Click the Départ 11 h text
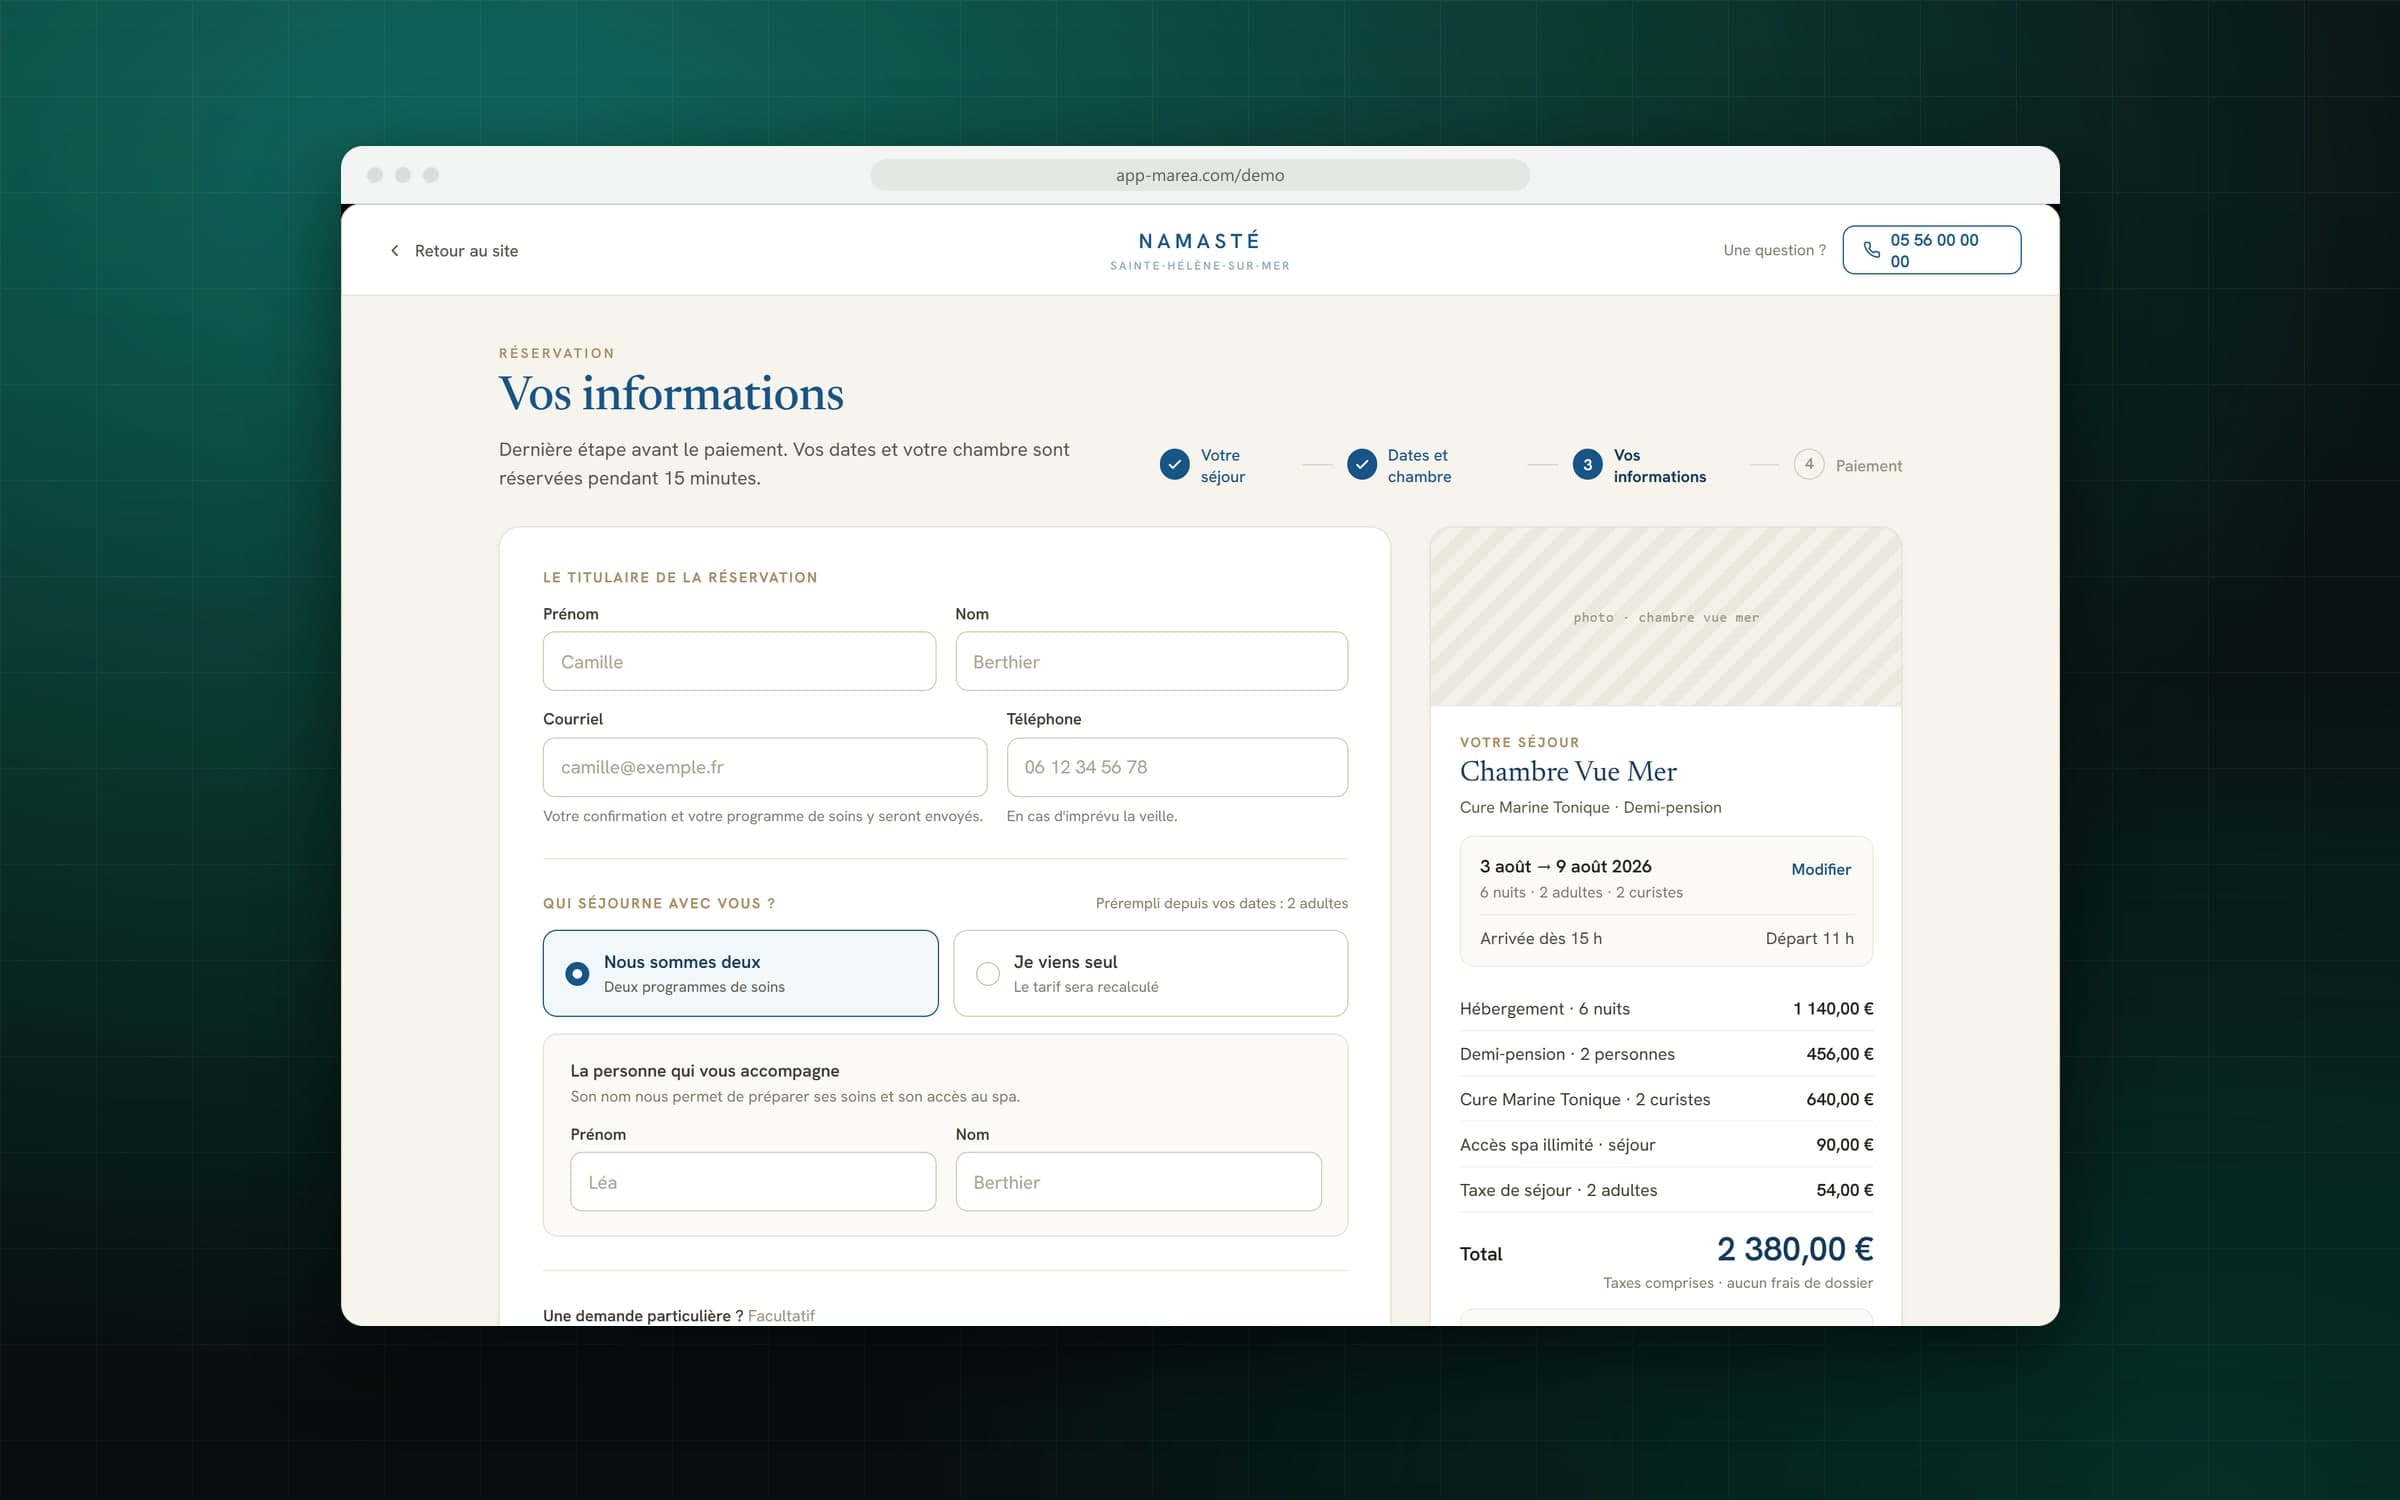Image resolution: width=2400 pixels, height=1500 pixels. pos(1810,938)
